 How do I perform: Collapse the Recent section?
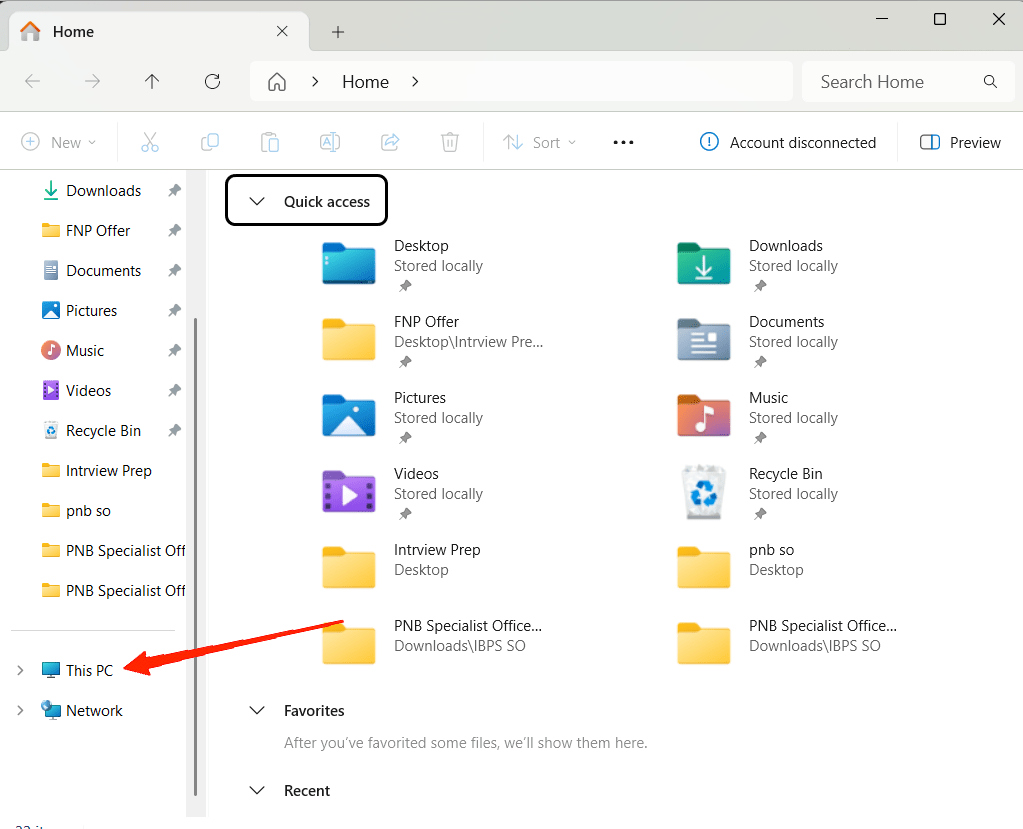[257, 791]
